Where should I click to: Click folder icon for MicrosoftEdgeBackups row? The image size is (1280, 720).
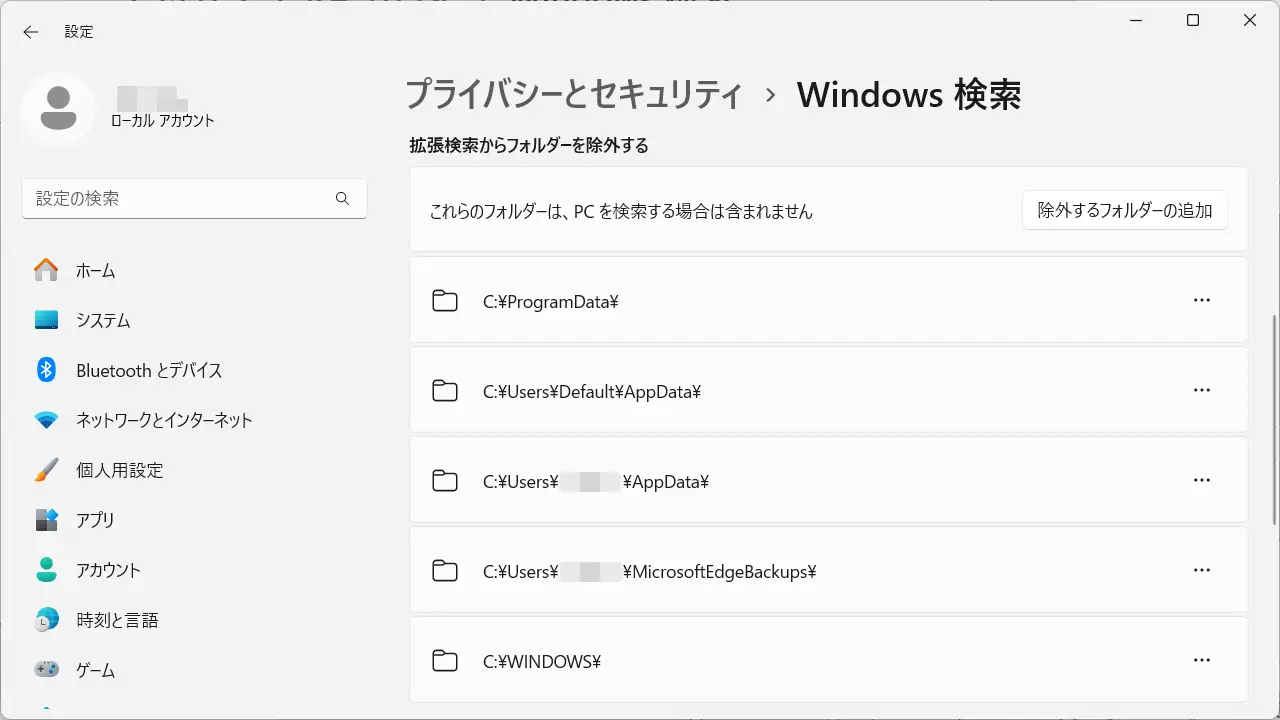click(445, 571)
